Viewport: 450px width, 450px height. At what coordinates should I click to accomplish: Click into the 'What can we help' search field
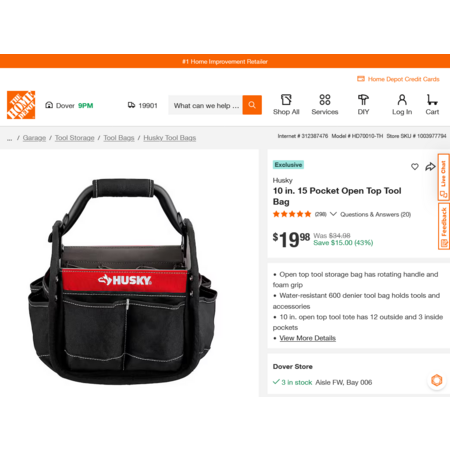(x=205, y=105)
